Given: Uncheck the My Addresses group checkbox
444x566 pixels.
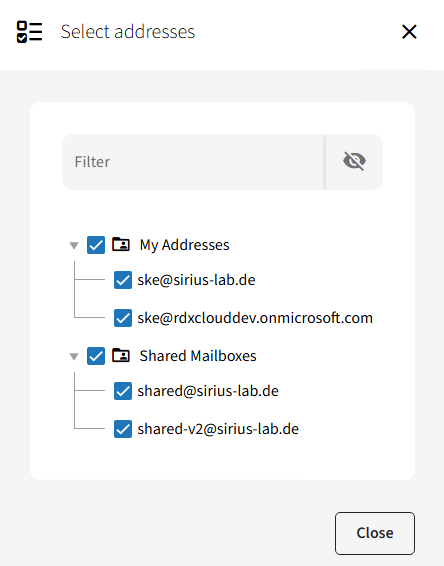Looking at the screenshot, I should tap(96, 245).
